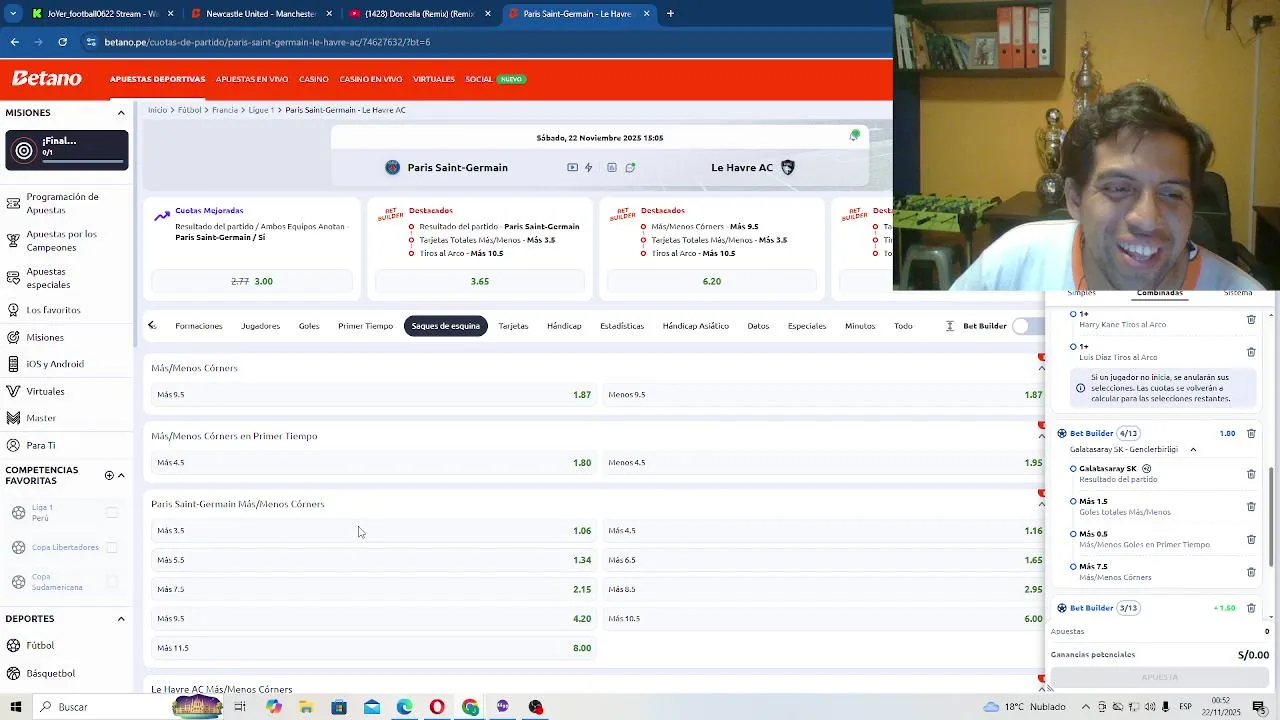Remove the Bet Builder 4/13 bet
Image resolution: width=1280 pixels, height=720 pixels.
coord(1251,434)
